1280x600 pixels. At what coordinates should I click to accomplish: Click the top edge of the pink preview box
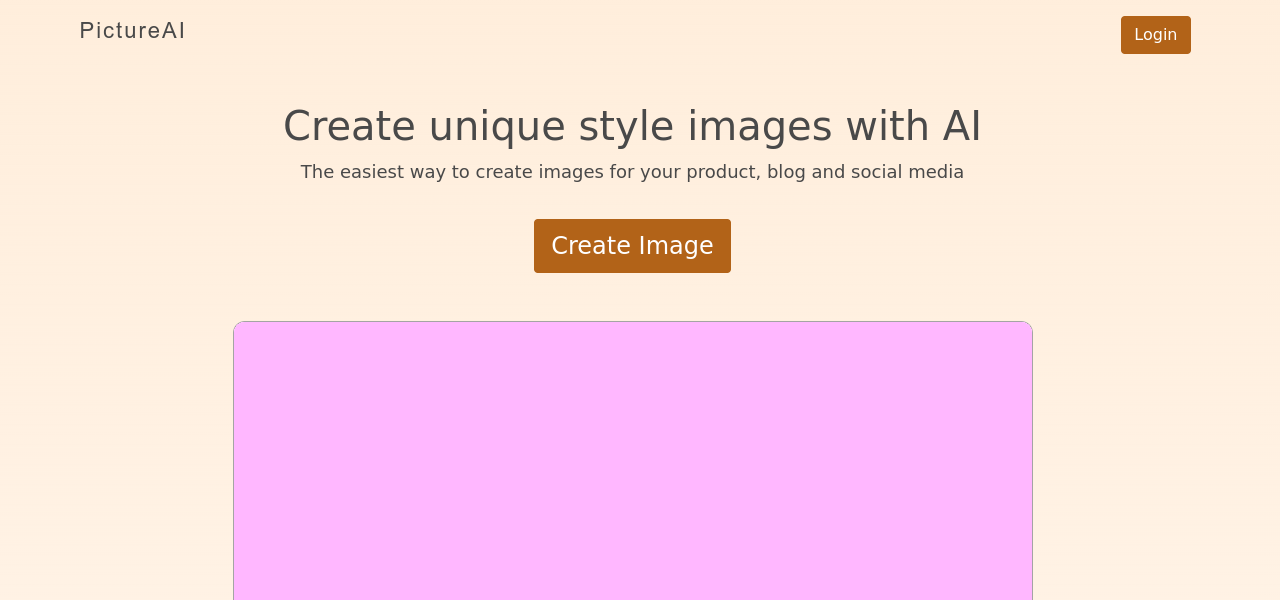click(632, 324)
